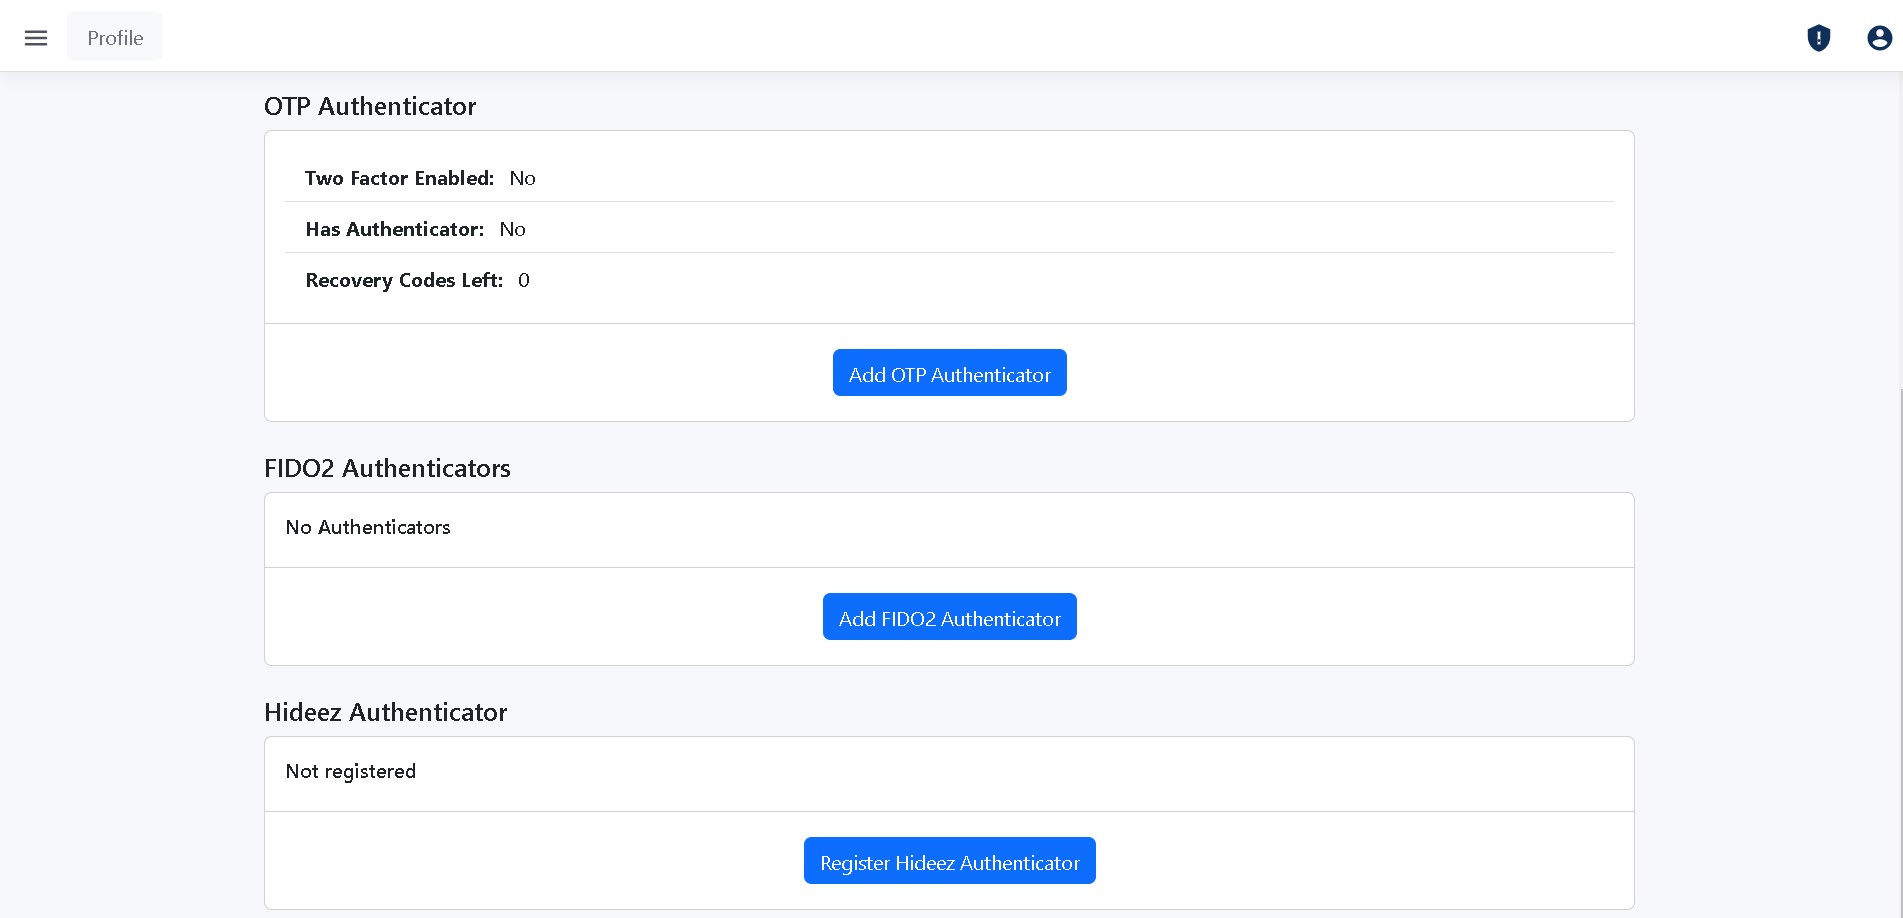The height and width of the screenshot is (918, 1903).
Task: Click the Recovery Codes Left label
Action: (x=404, y=280)
